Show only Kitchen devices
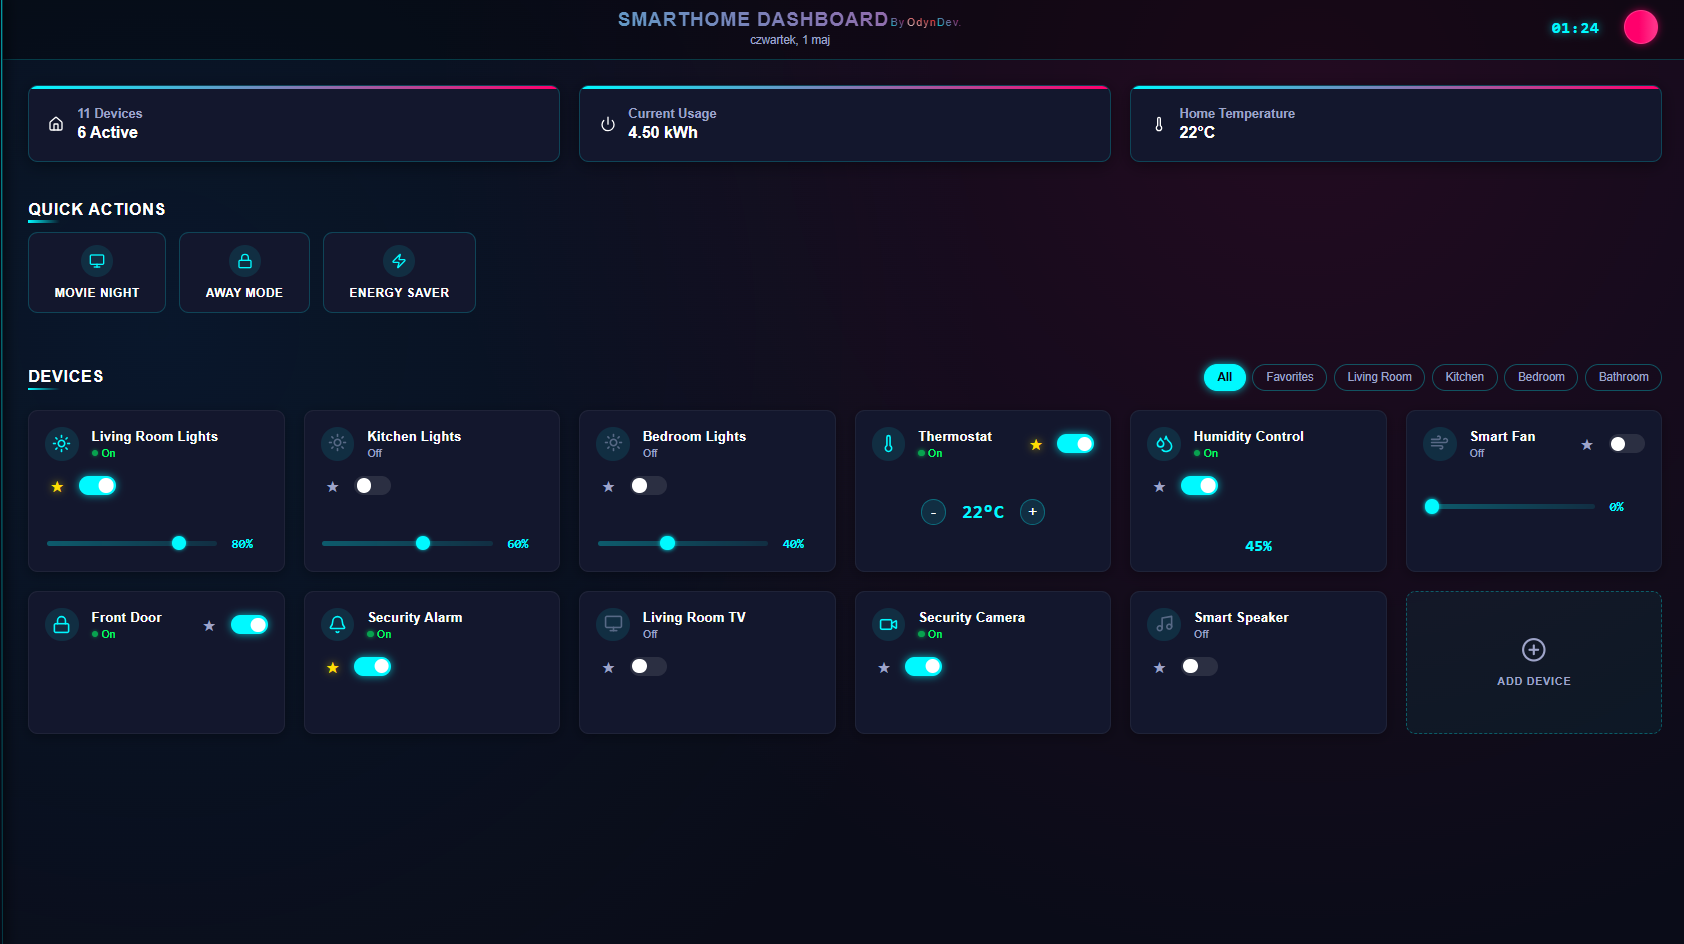This screenshot has height=944, width=1684. coord(1464,377)
